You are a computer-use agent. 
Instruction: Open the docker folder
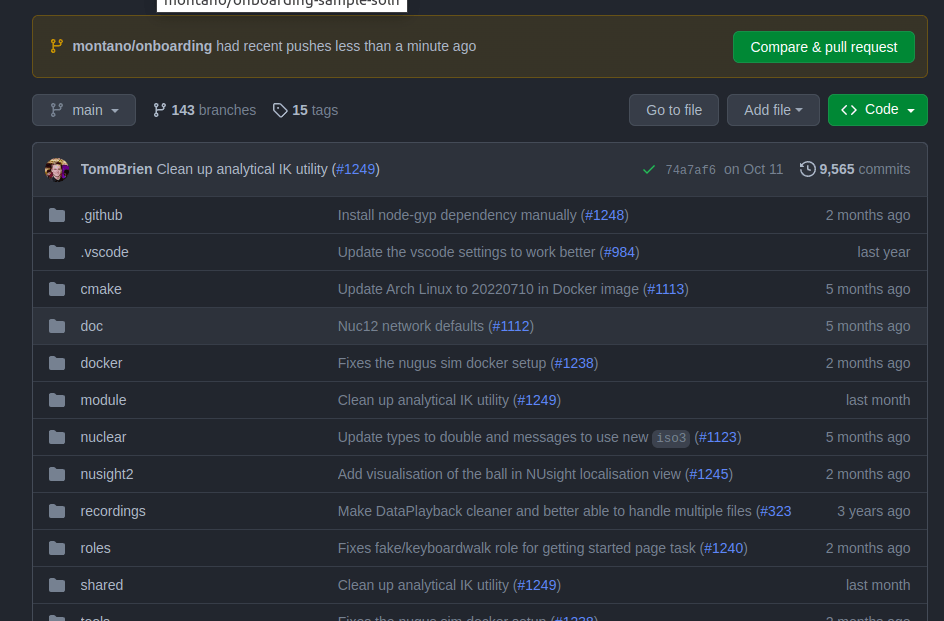101,363
